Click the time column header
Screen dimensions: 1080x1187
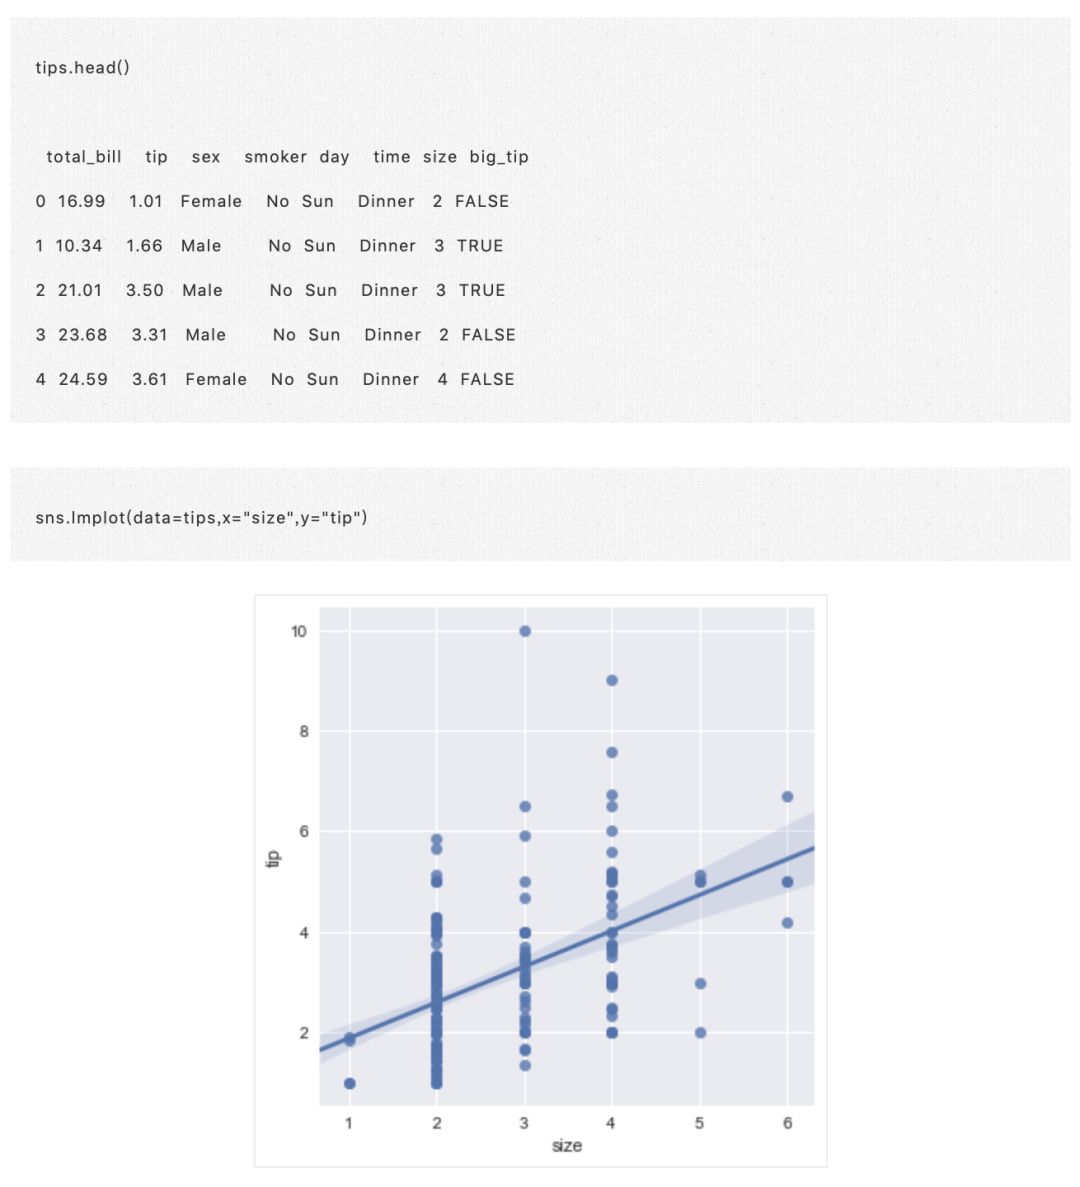[x=391, y=156]
